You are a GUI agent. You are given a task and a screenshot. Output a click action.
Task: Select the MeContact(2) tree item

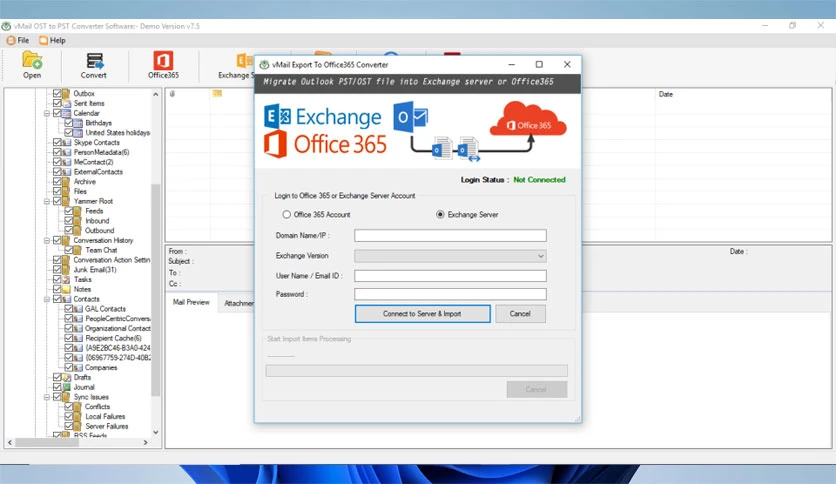pos(93,162)
